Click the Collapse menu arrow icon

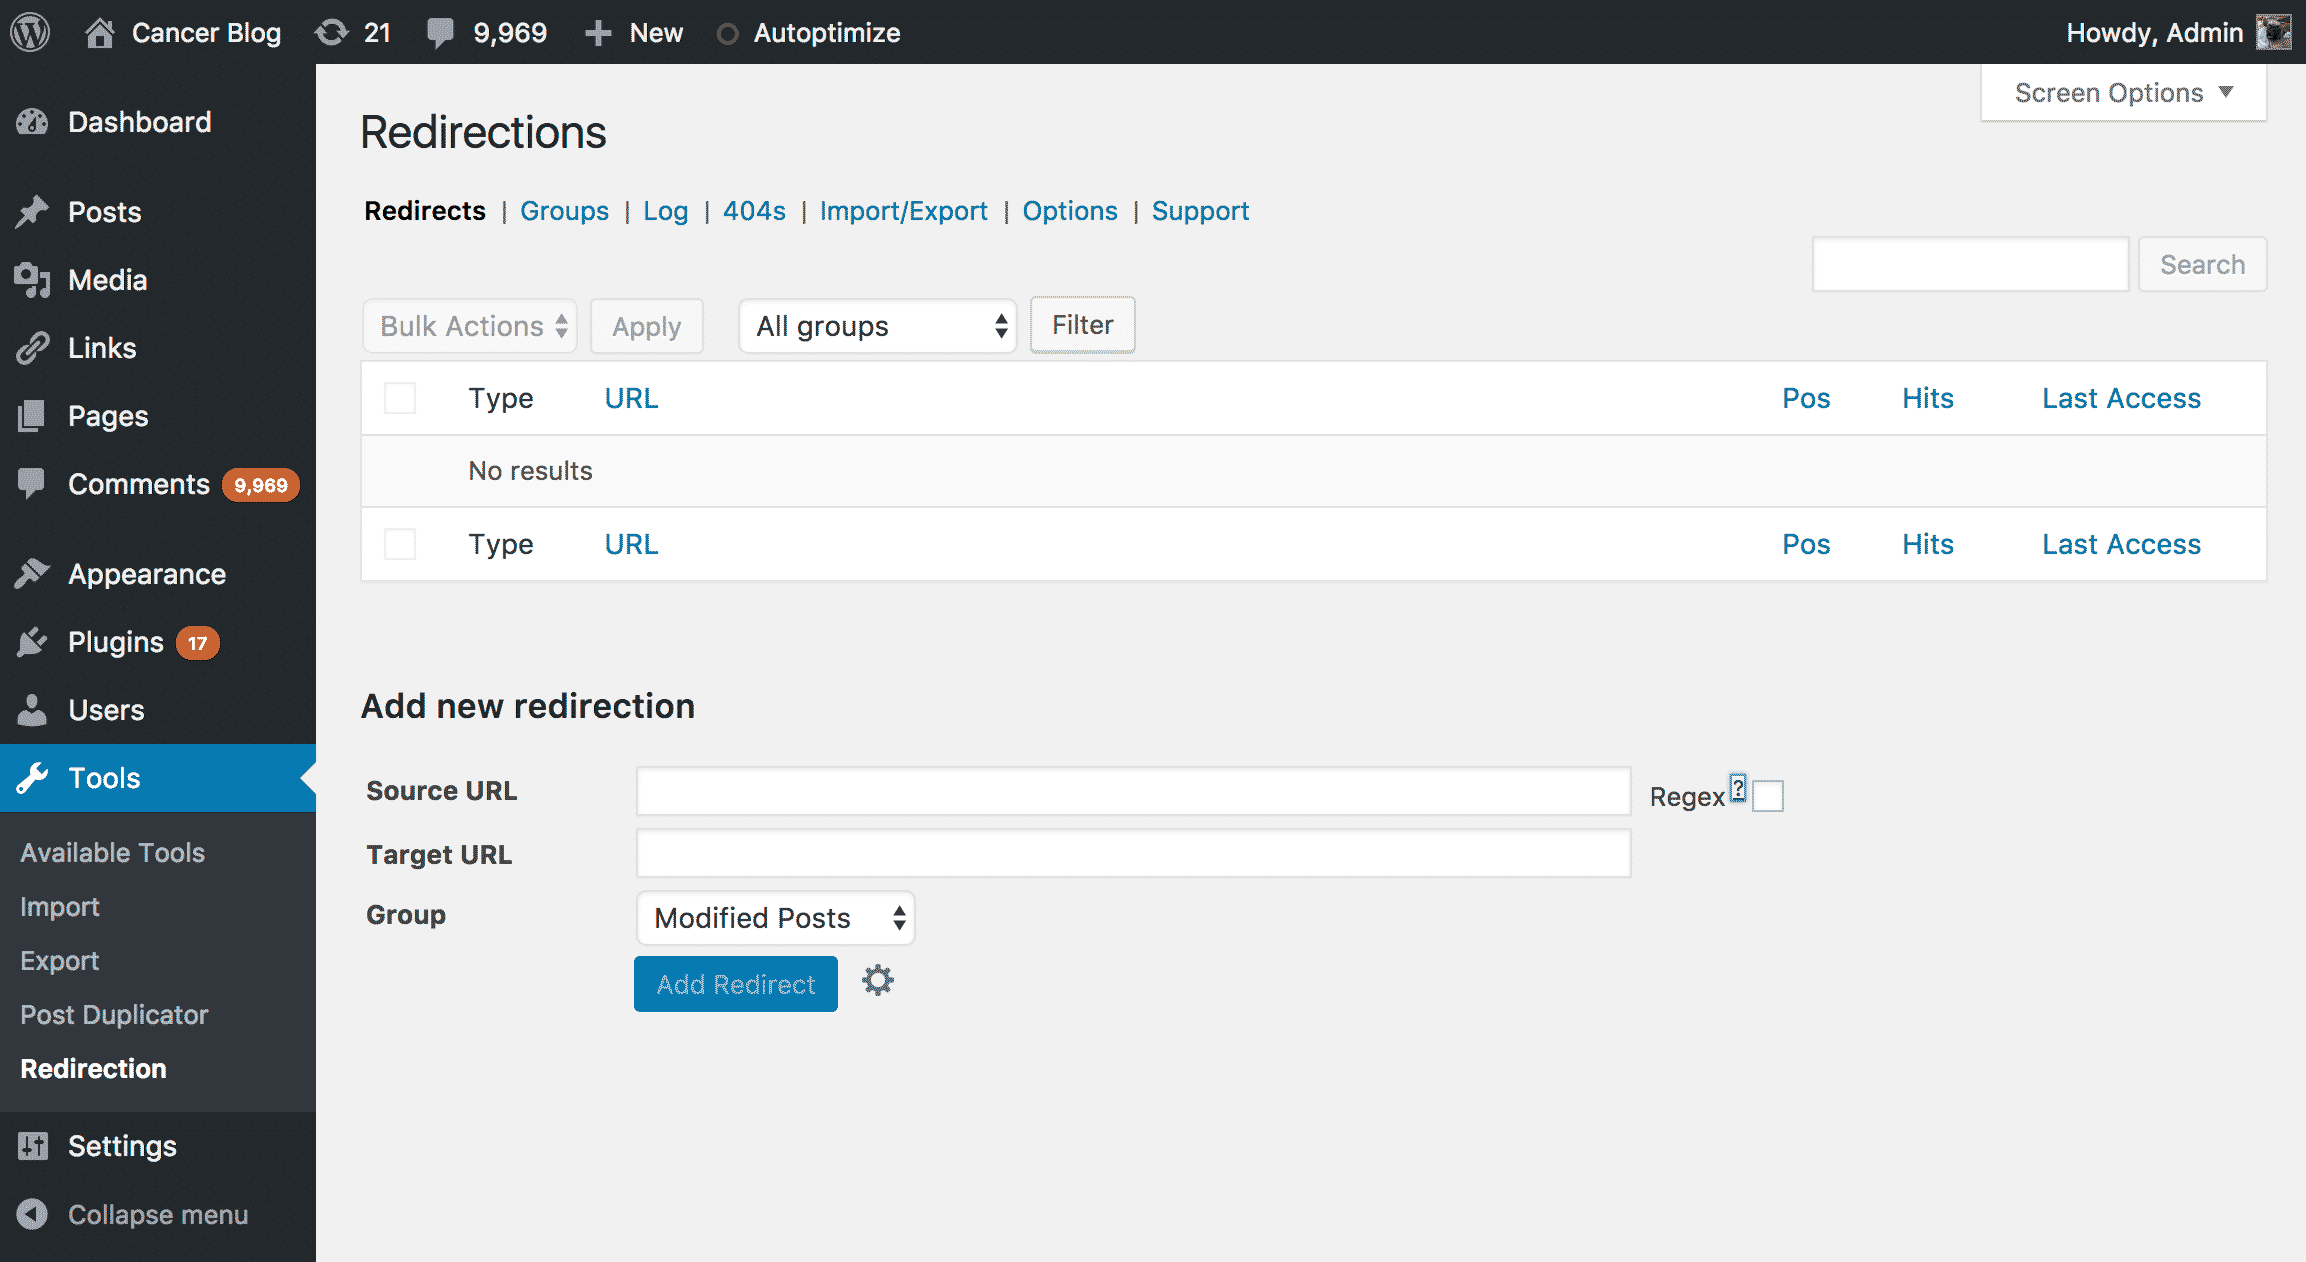tap(32, 1214)
